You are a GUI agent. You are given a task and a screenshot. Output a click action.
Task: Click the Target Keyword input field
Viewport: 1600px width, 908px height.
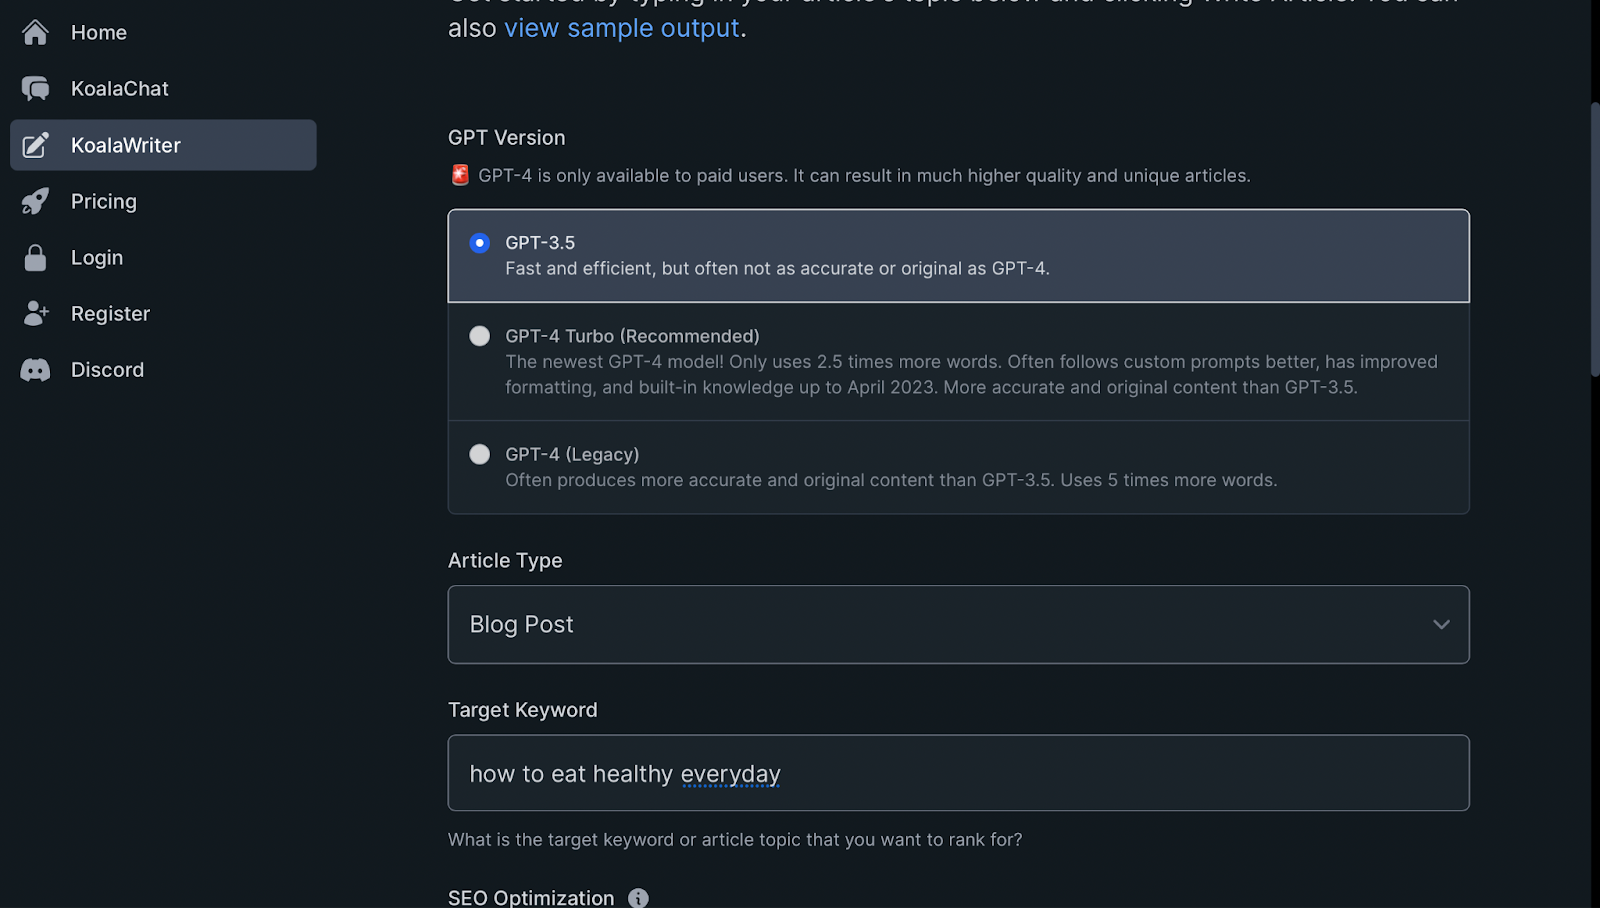point(958,773)
